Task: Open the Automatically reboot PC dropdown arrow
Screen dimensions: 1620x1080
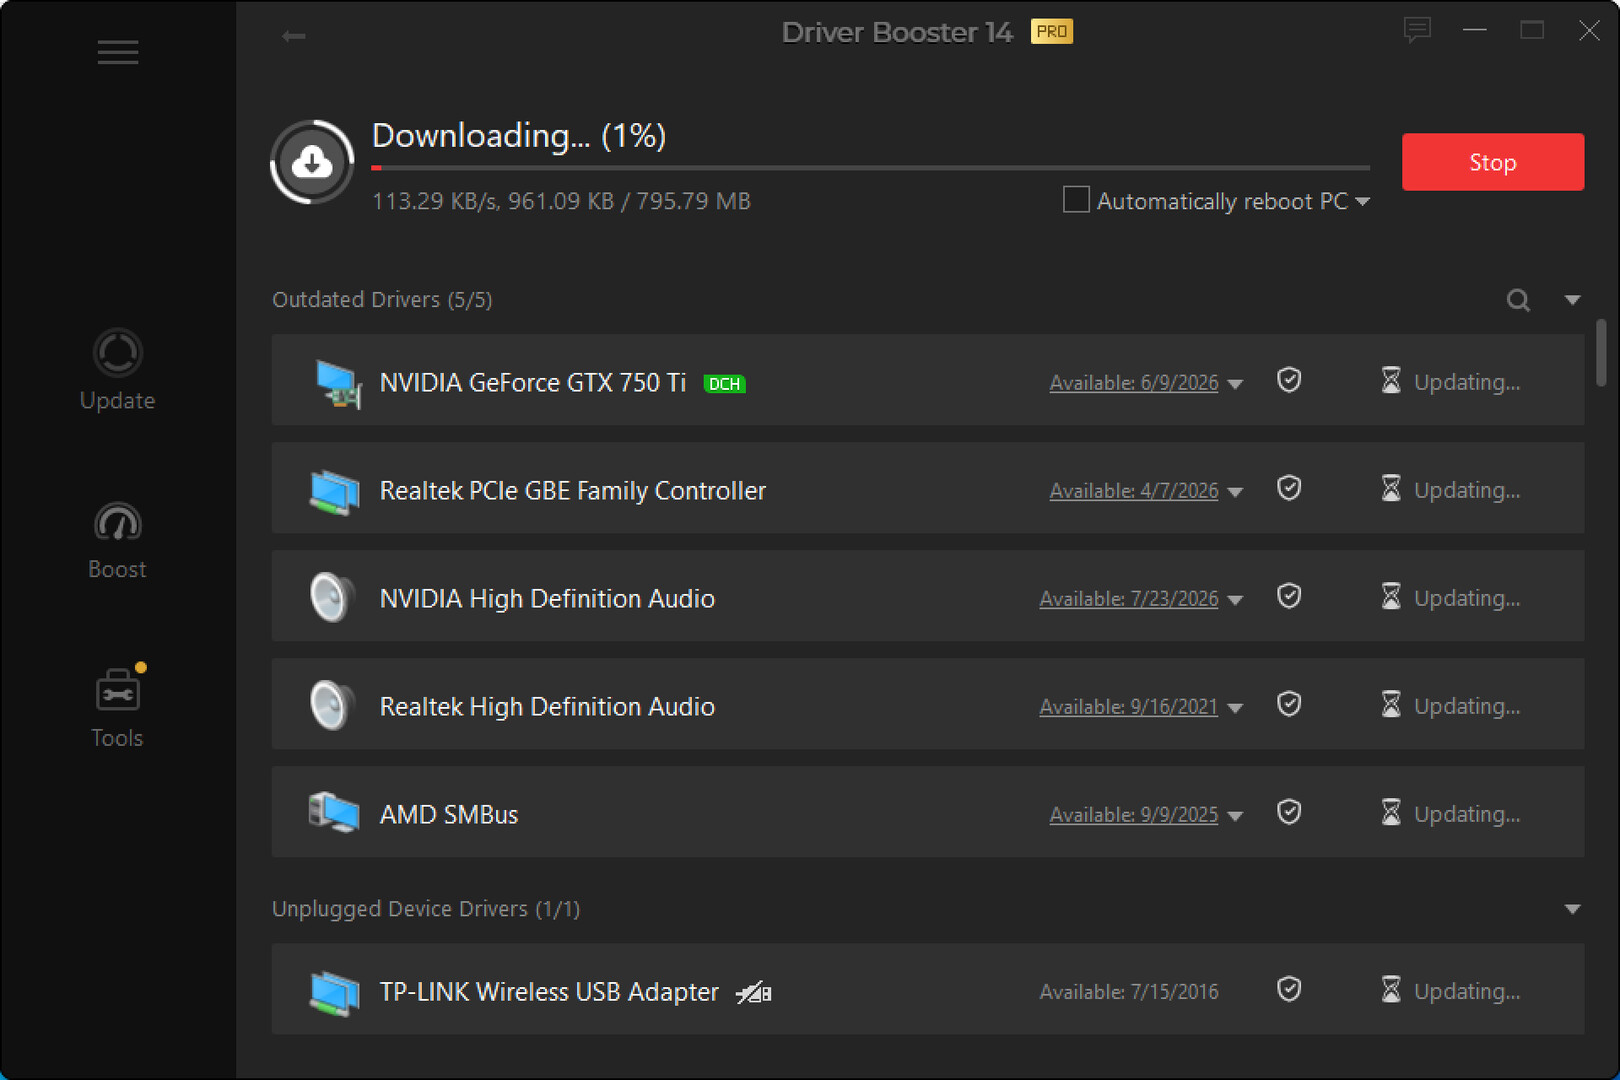Action: click(x=1362, y=202)
